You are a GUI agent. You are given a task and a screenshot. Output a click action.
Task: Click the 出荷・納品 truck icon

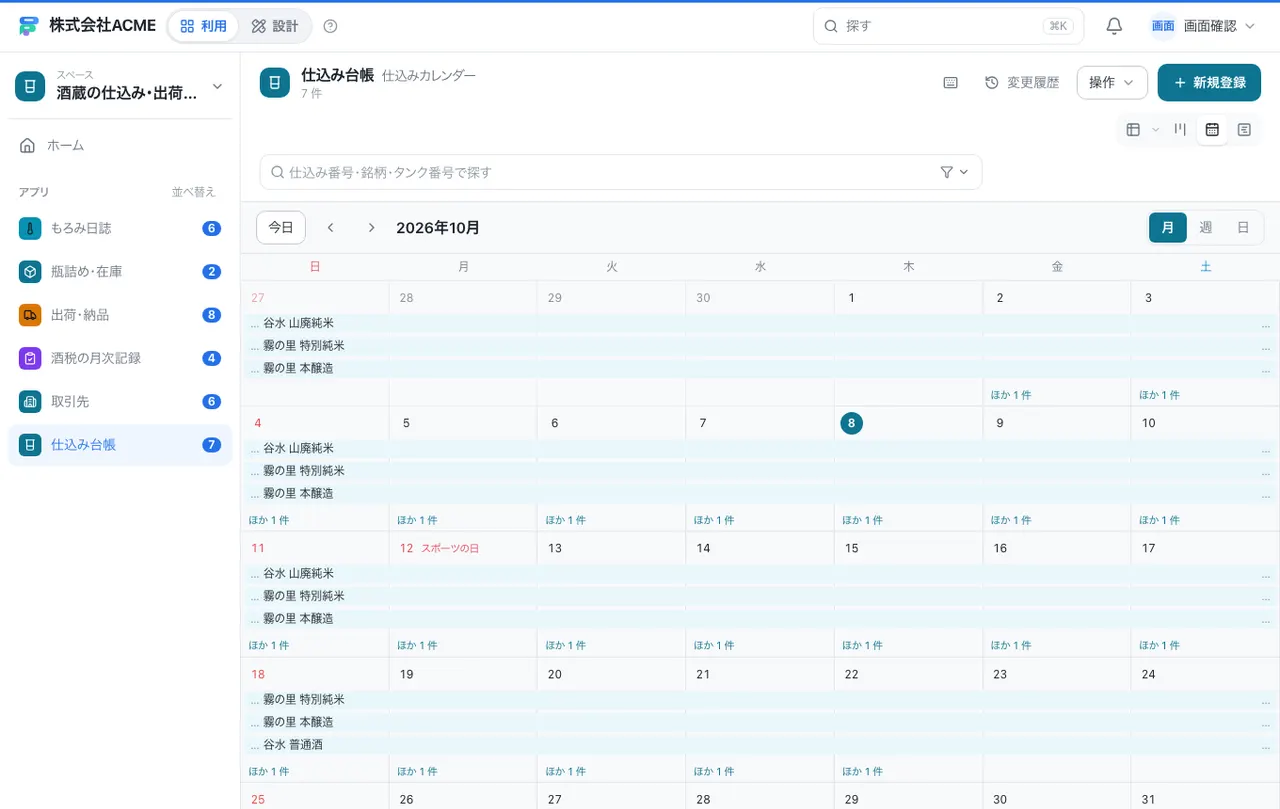click(x=30, y=315)
